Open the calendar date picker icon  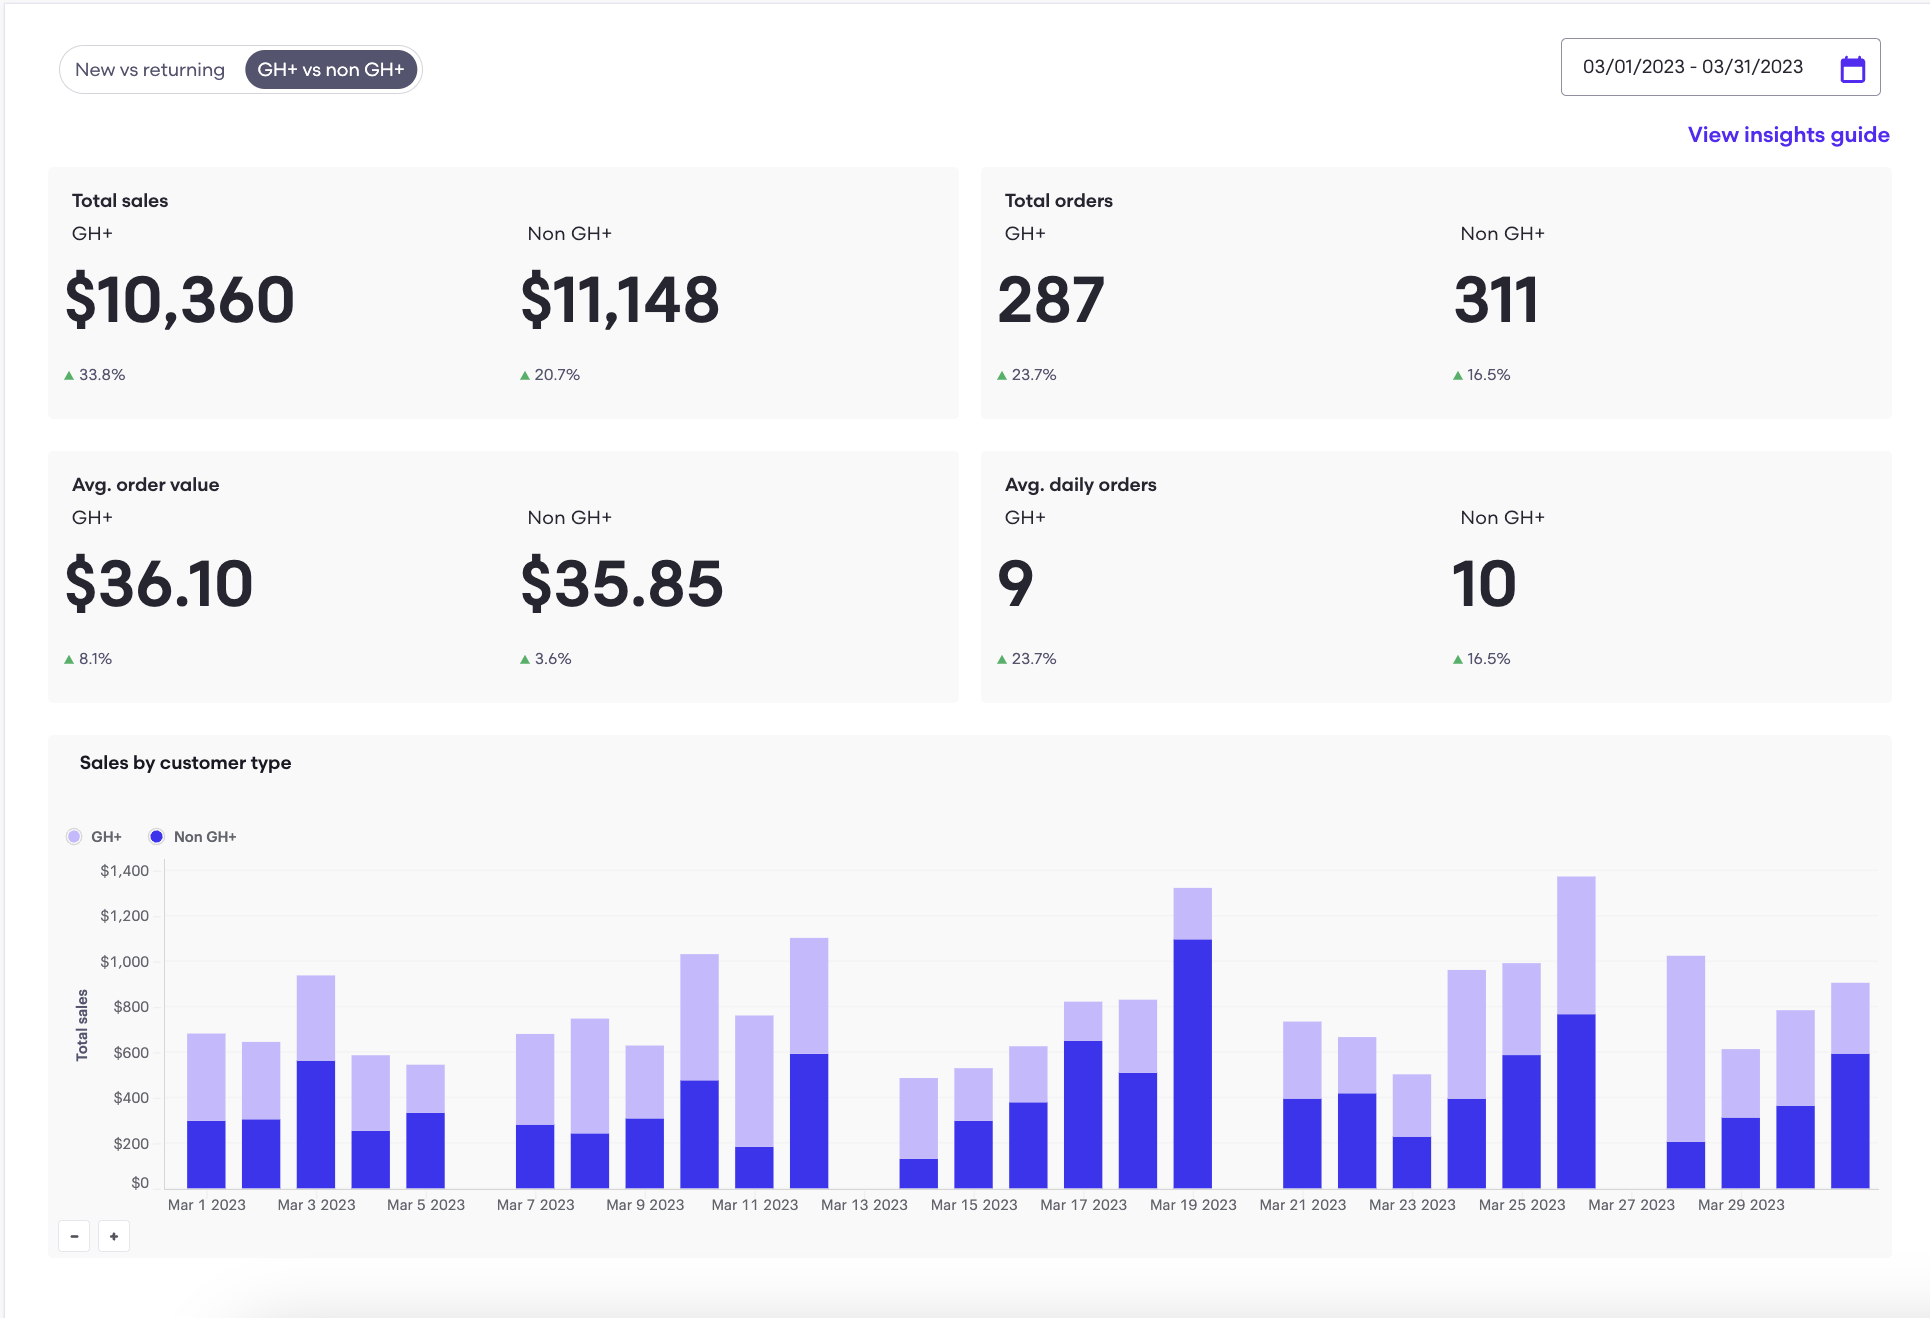click(1854, 67)
